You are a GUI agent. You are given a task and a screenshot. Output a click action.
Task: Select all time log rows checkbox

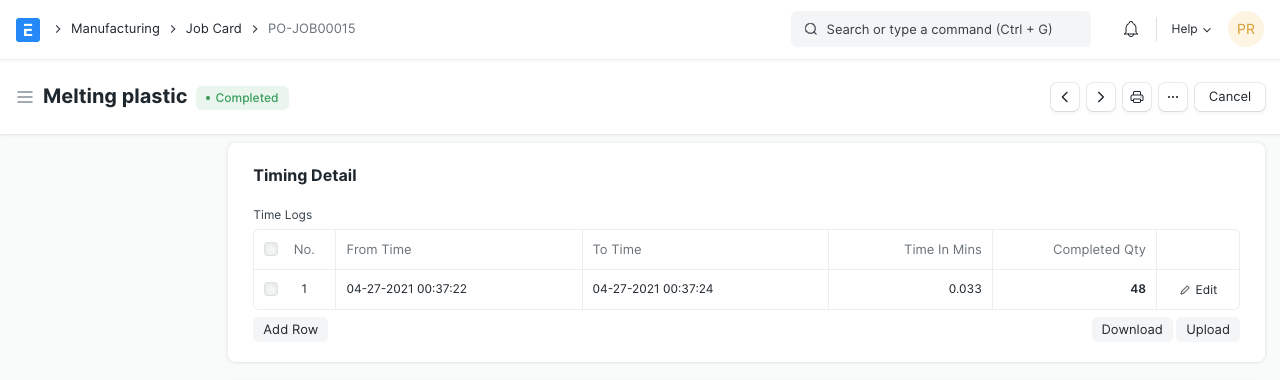271,249
